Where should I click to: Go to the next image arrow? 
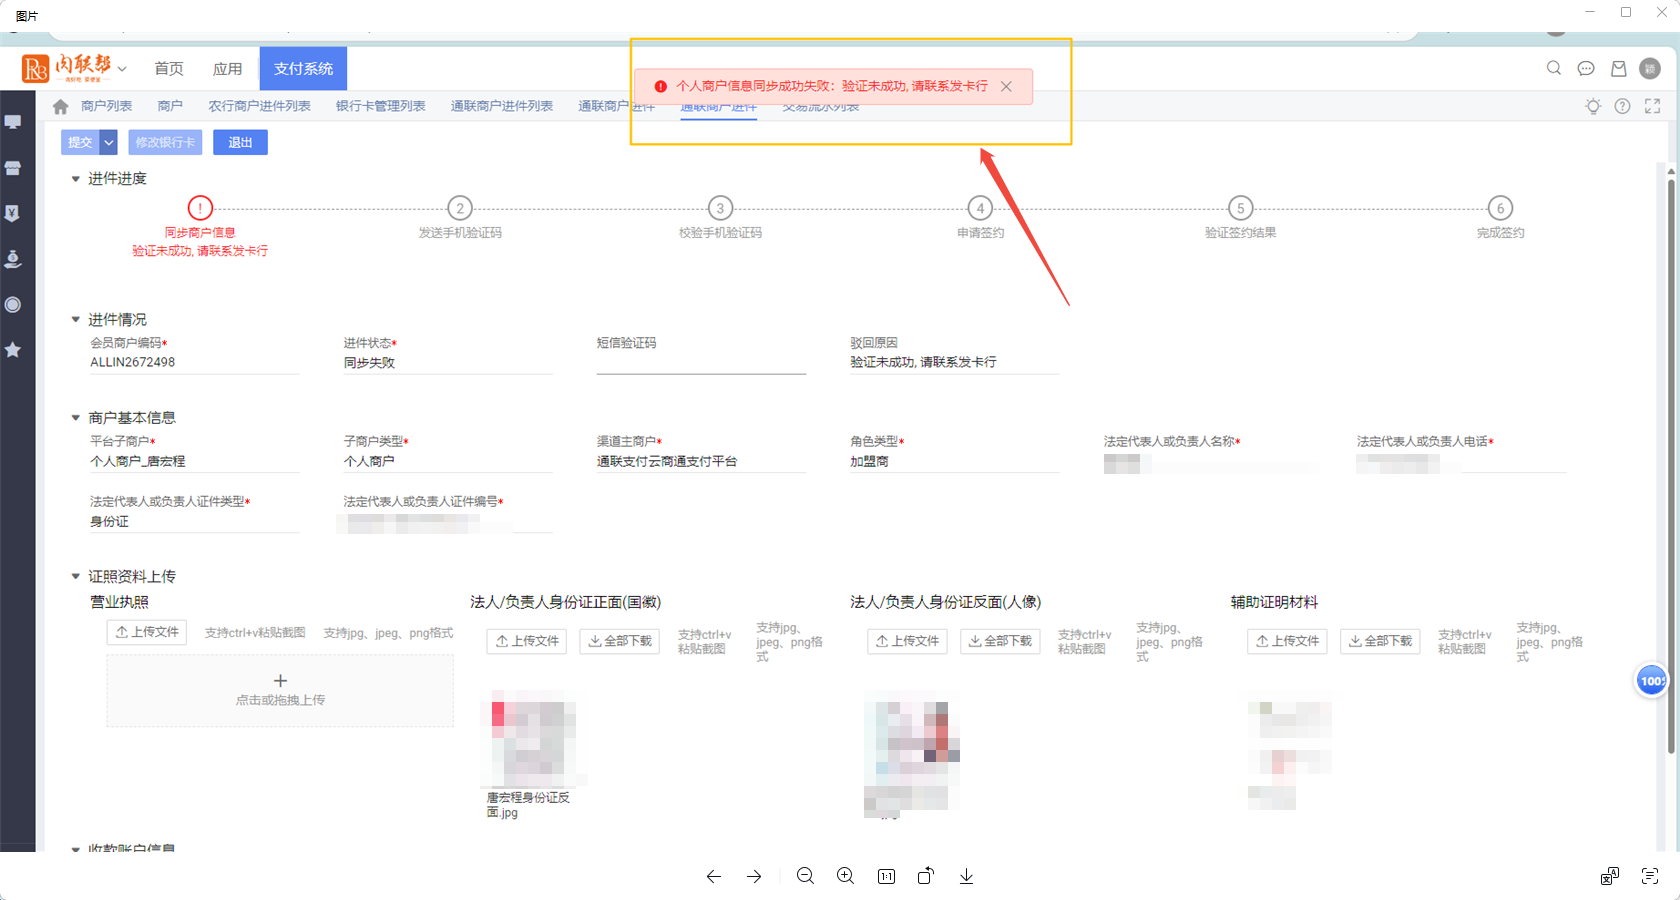[754, 876]
